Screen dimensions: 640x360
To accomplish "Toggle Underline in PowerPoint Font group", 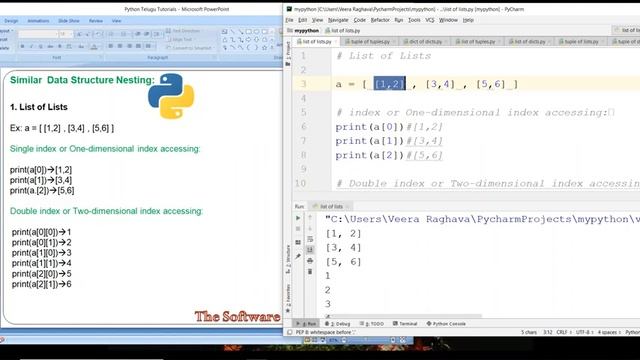I will tap(41, 47).
